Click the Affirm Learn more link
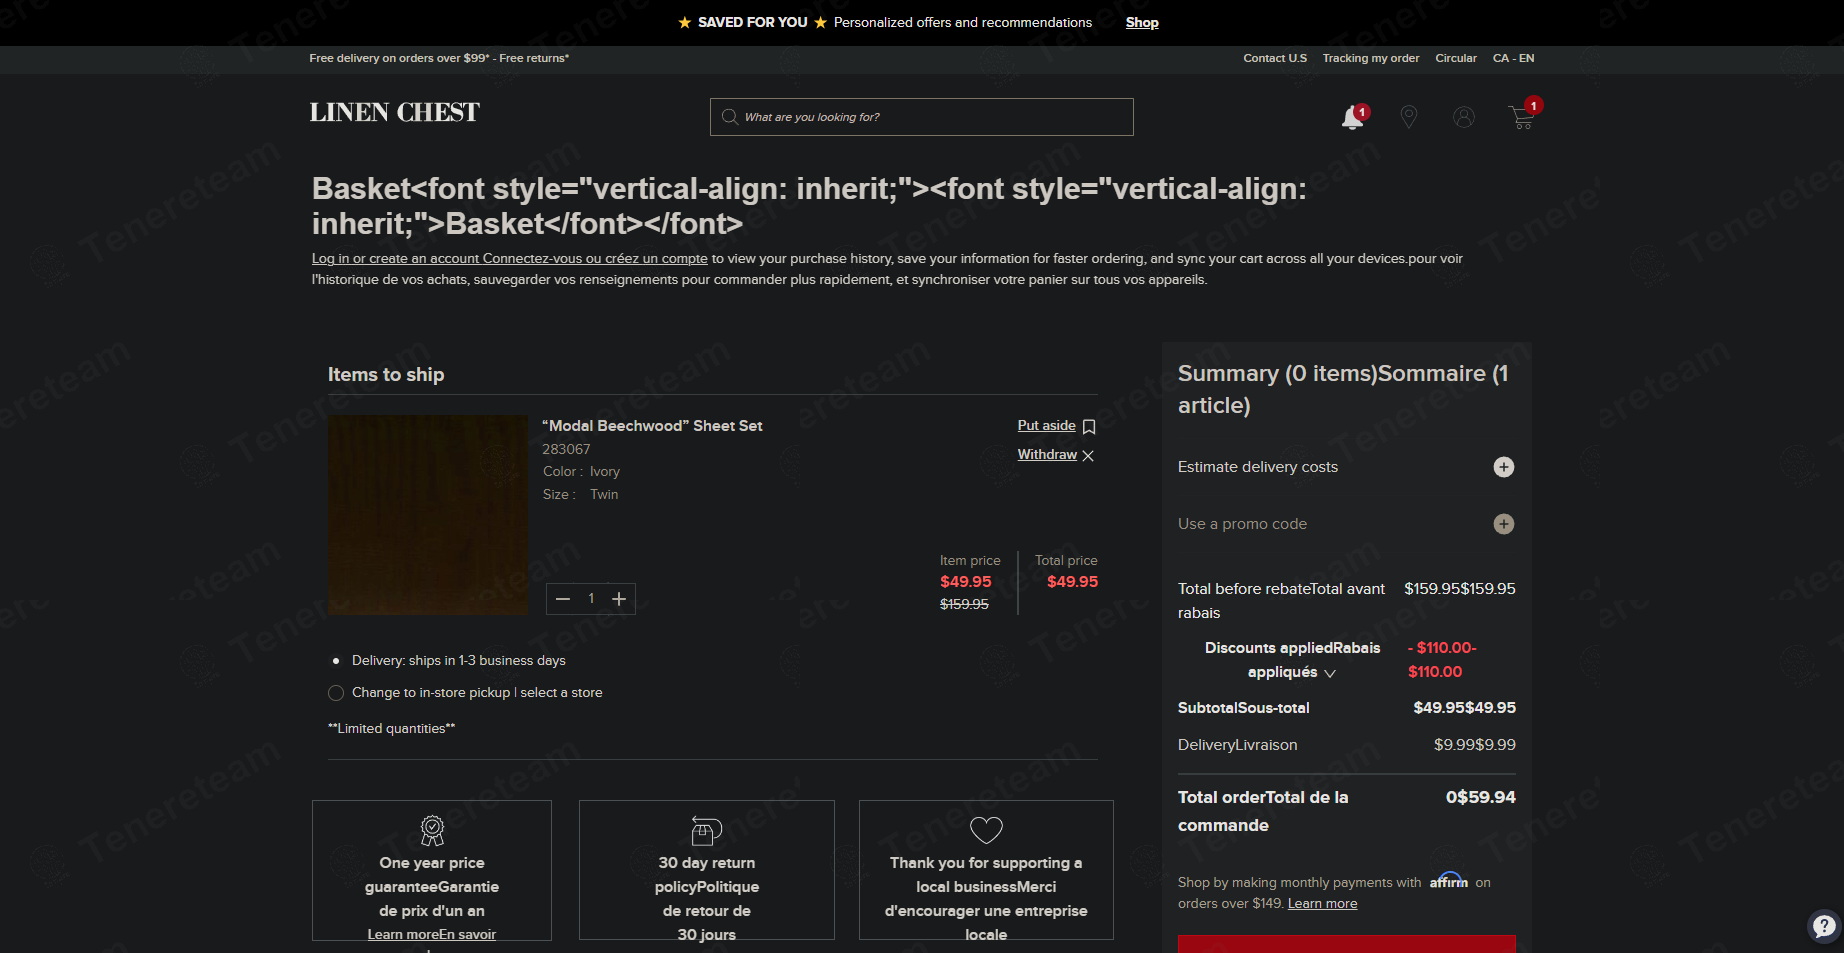 pos(1322,904)
